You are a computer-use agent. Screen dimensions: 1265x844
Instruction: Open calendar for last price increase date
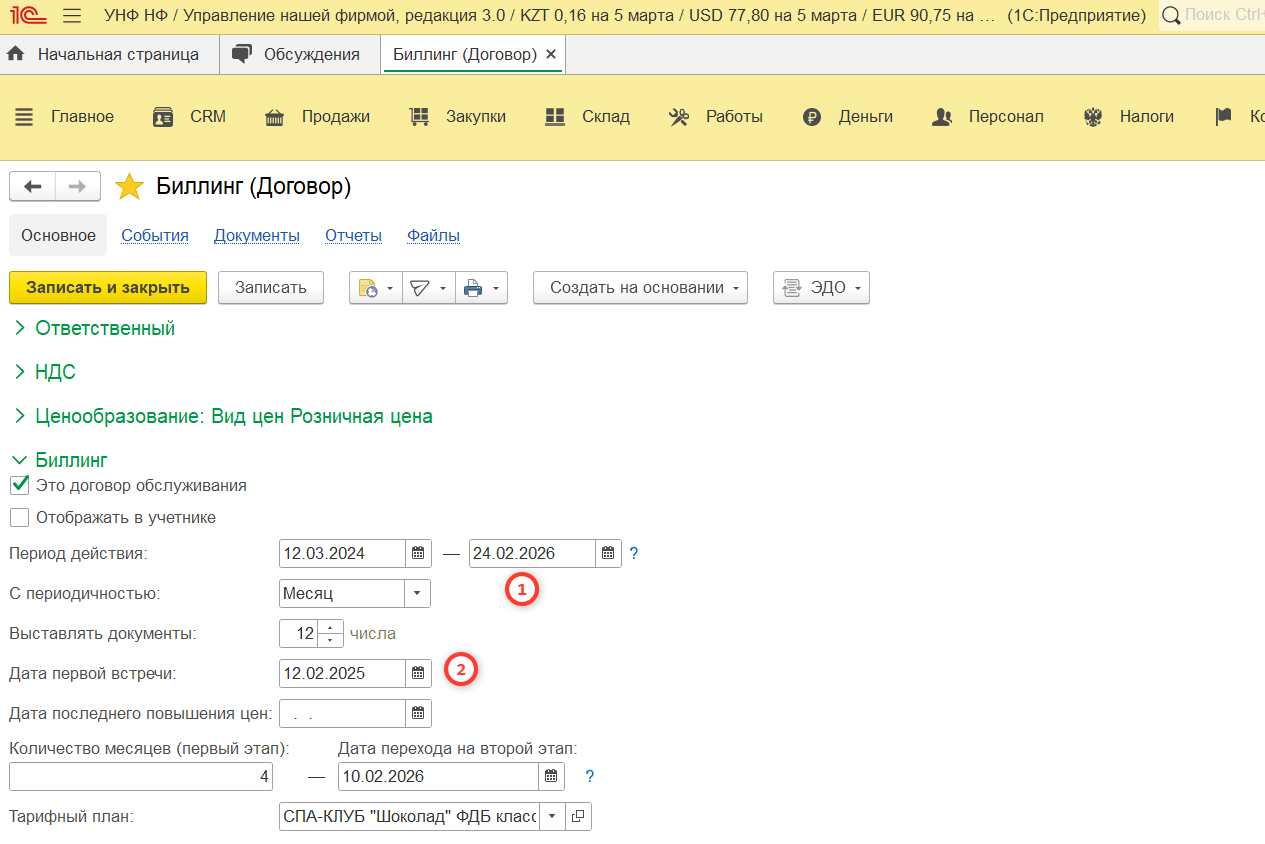[418, 713]
